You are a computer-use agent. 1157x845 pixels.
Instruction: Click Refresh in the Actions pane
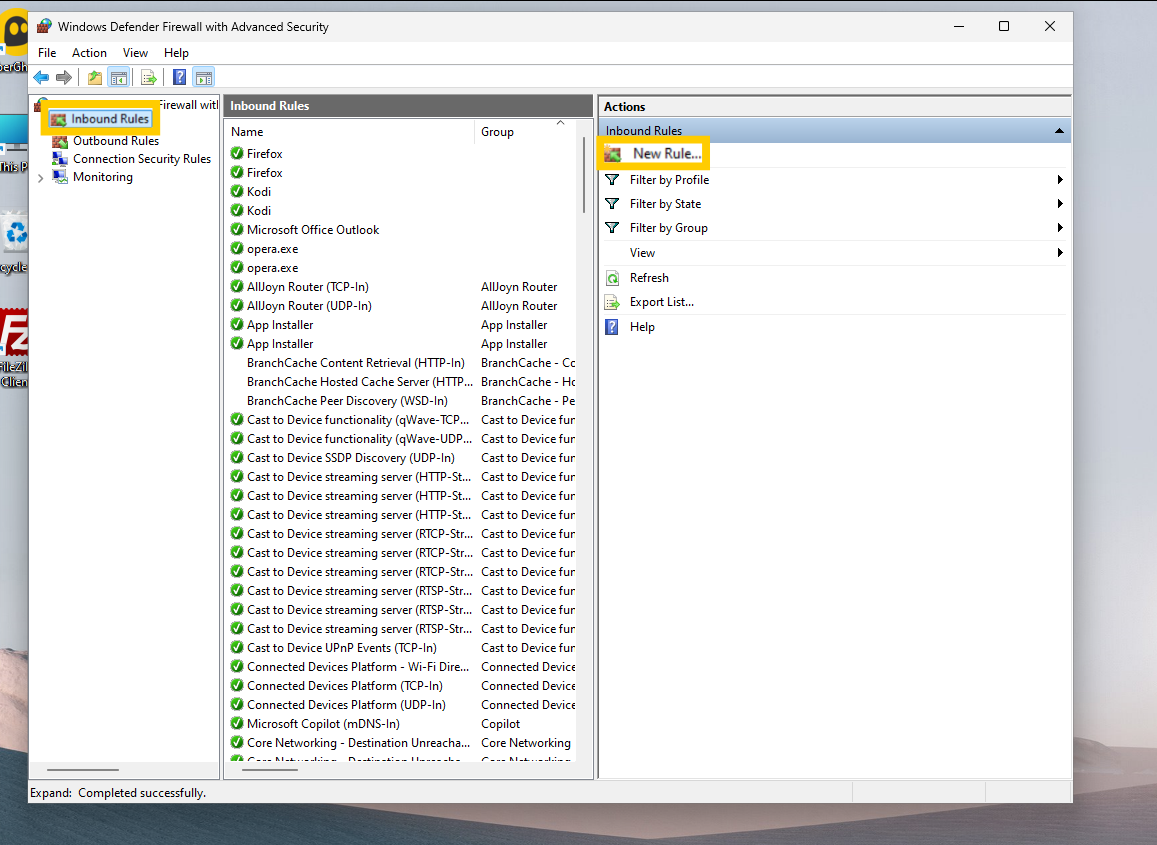[649, 278]
